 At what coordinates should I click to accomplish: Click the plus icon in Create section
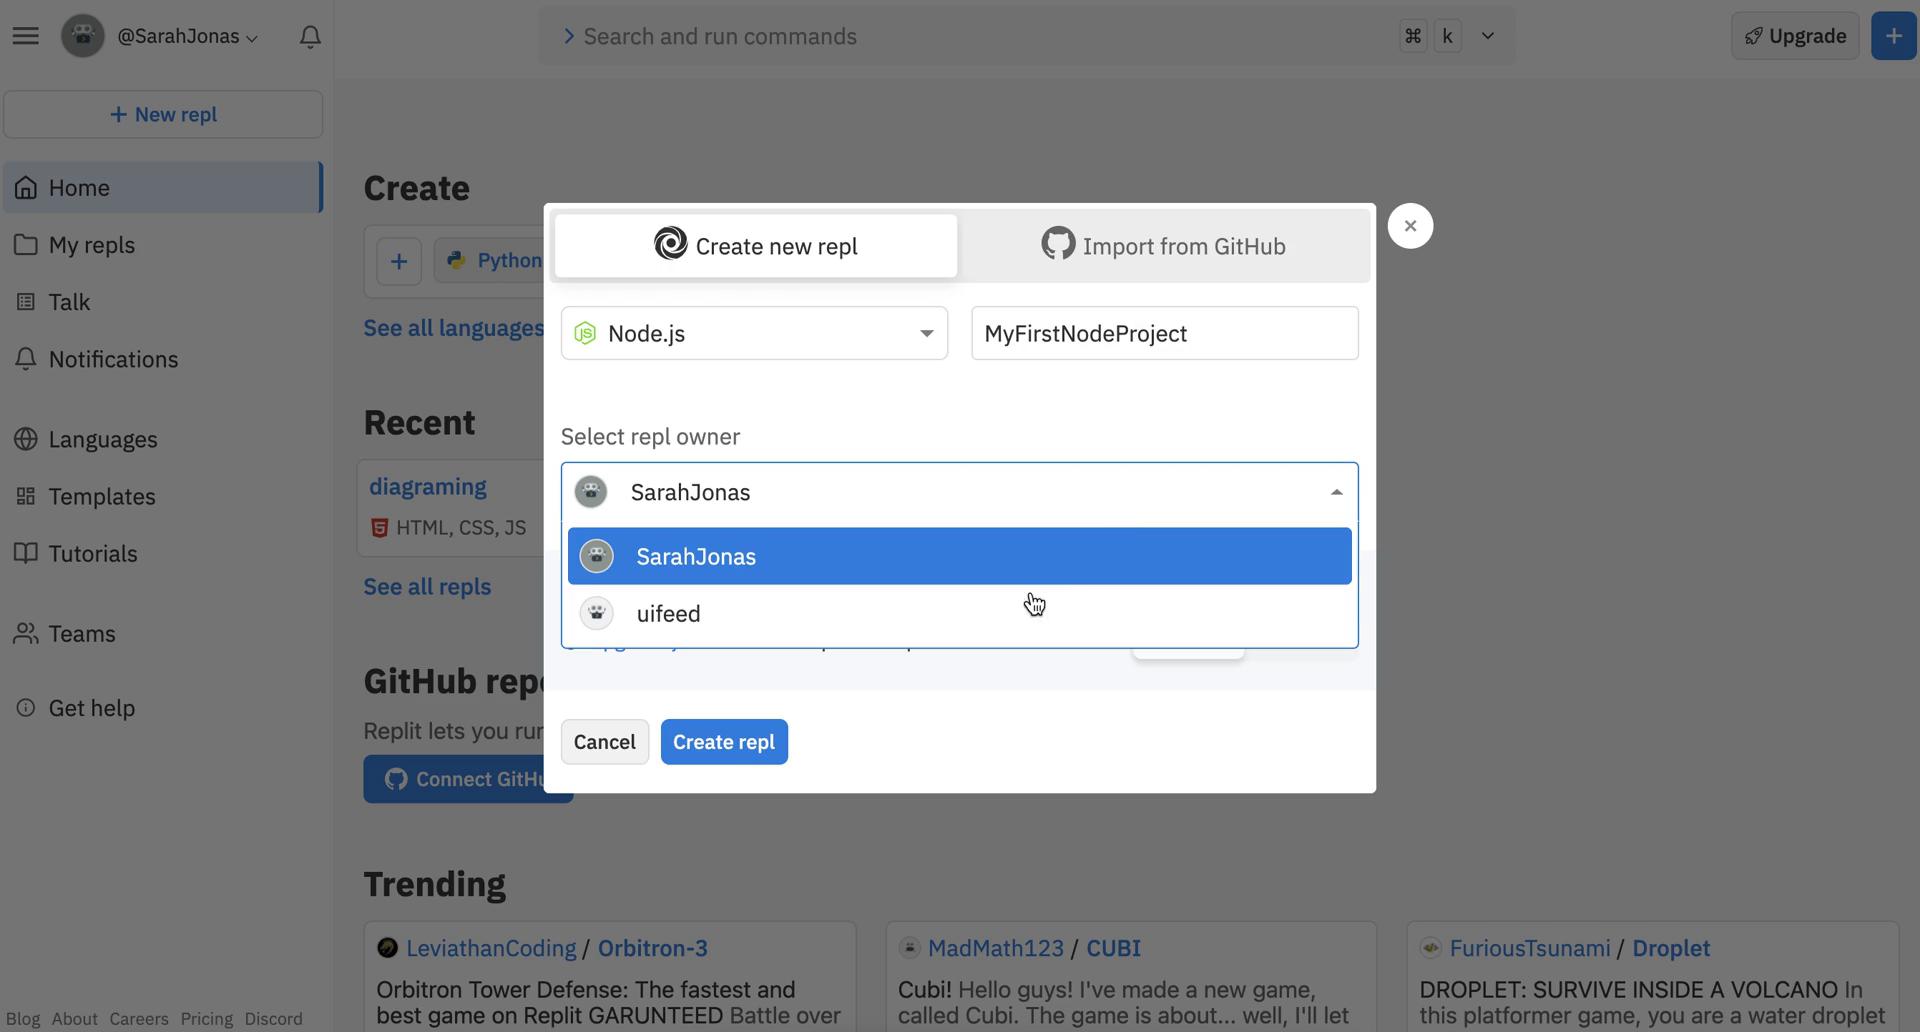399,262
